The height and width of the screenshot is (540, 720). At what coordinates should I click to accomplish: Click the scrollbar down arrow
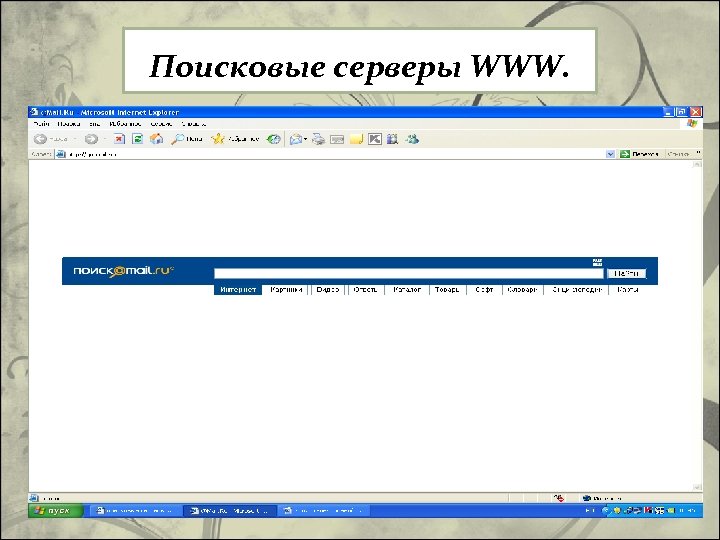pyautogui.click(x=697, y=487)
